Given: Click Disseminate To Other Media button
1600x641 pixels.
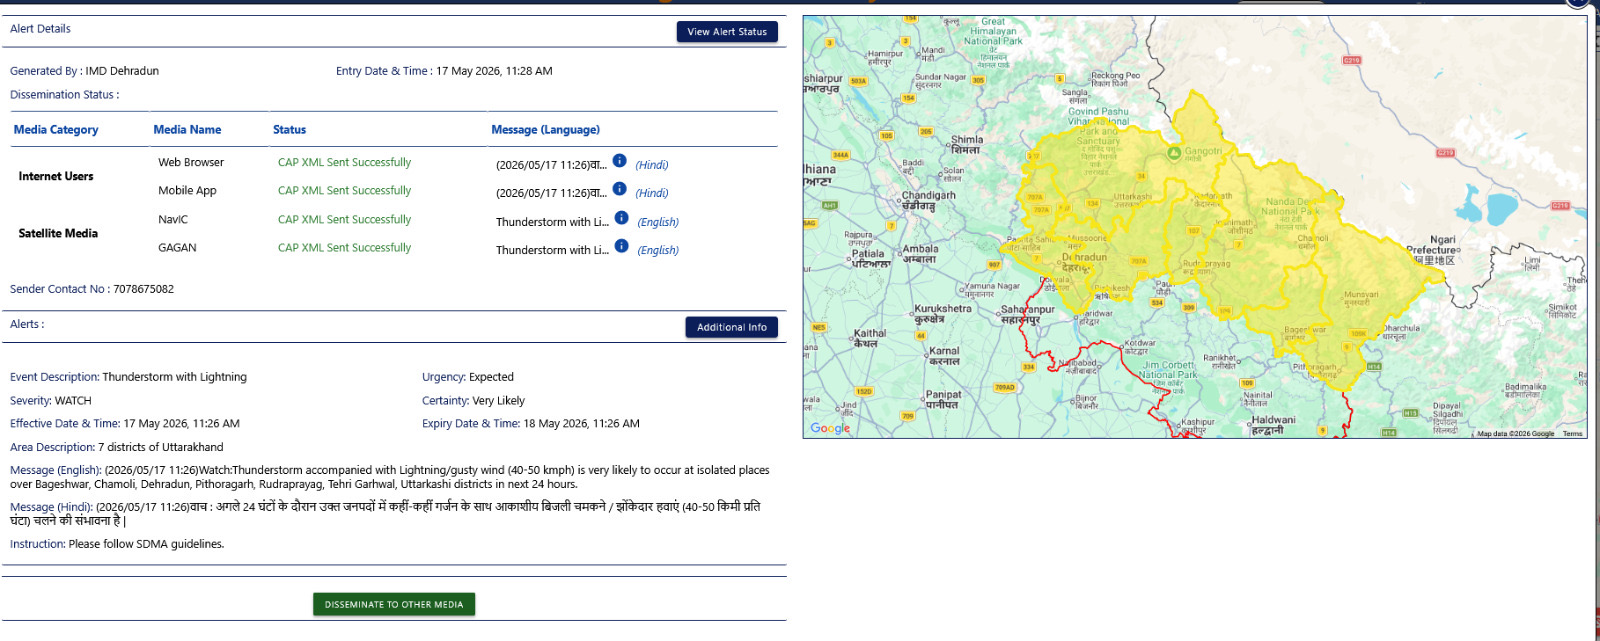Looking at the screenshot, I should point(394,604).
